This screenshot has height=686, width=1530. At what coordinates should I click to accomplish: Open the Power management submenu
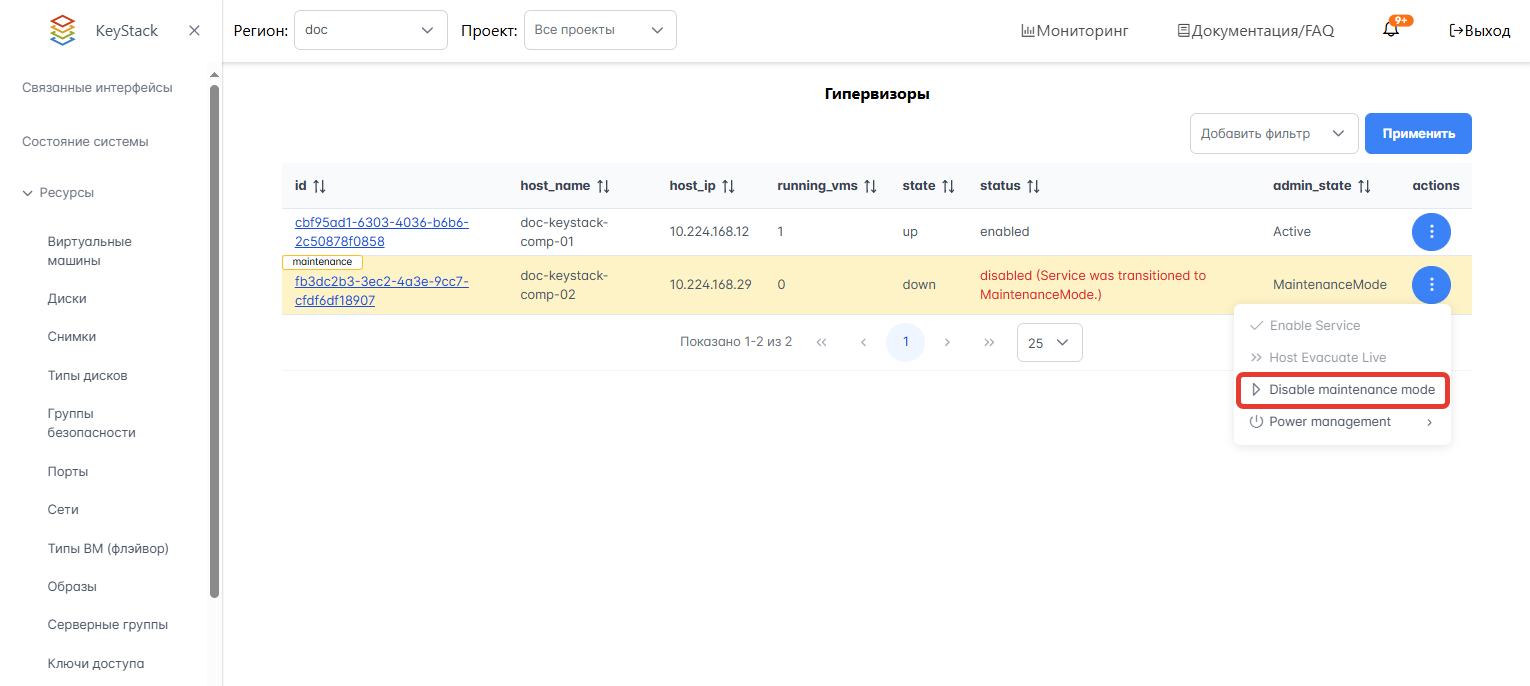coord(1342,422)
